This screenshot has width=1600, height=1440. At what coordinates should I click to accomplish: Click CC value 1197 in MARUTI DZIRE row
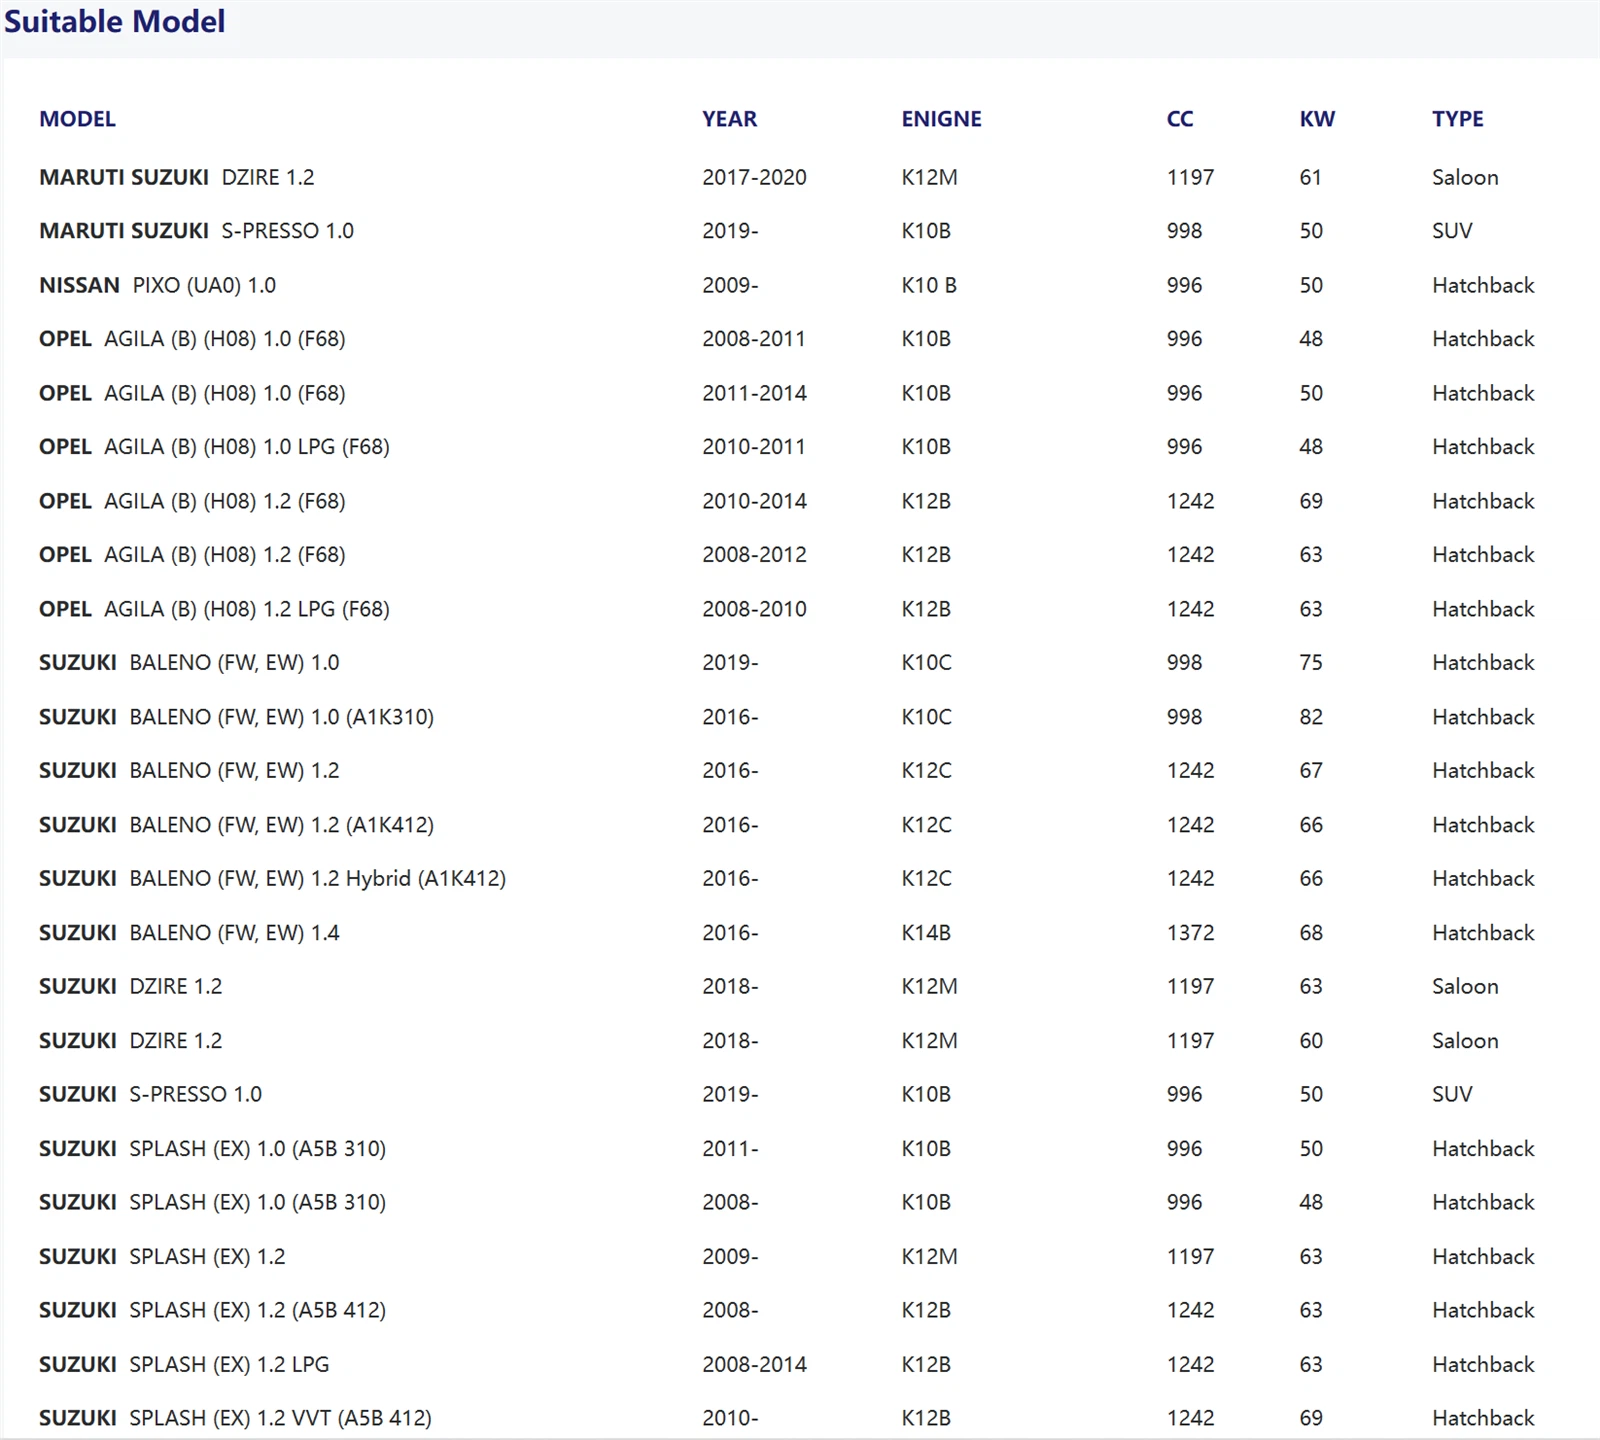[1190, 177]
